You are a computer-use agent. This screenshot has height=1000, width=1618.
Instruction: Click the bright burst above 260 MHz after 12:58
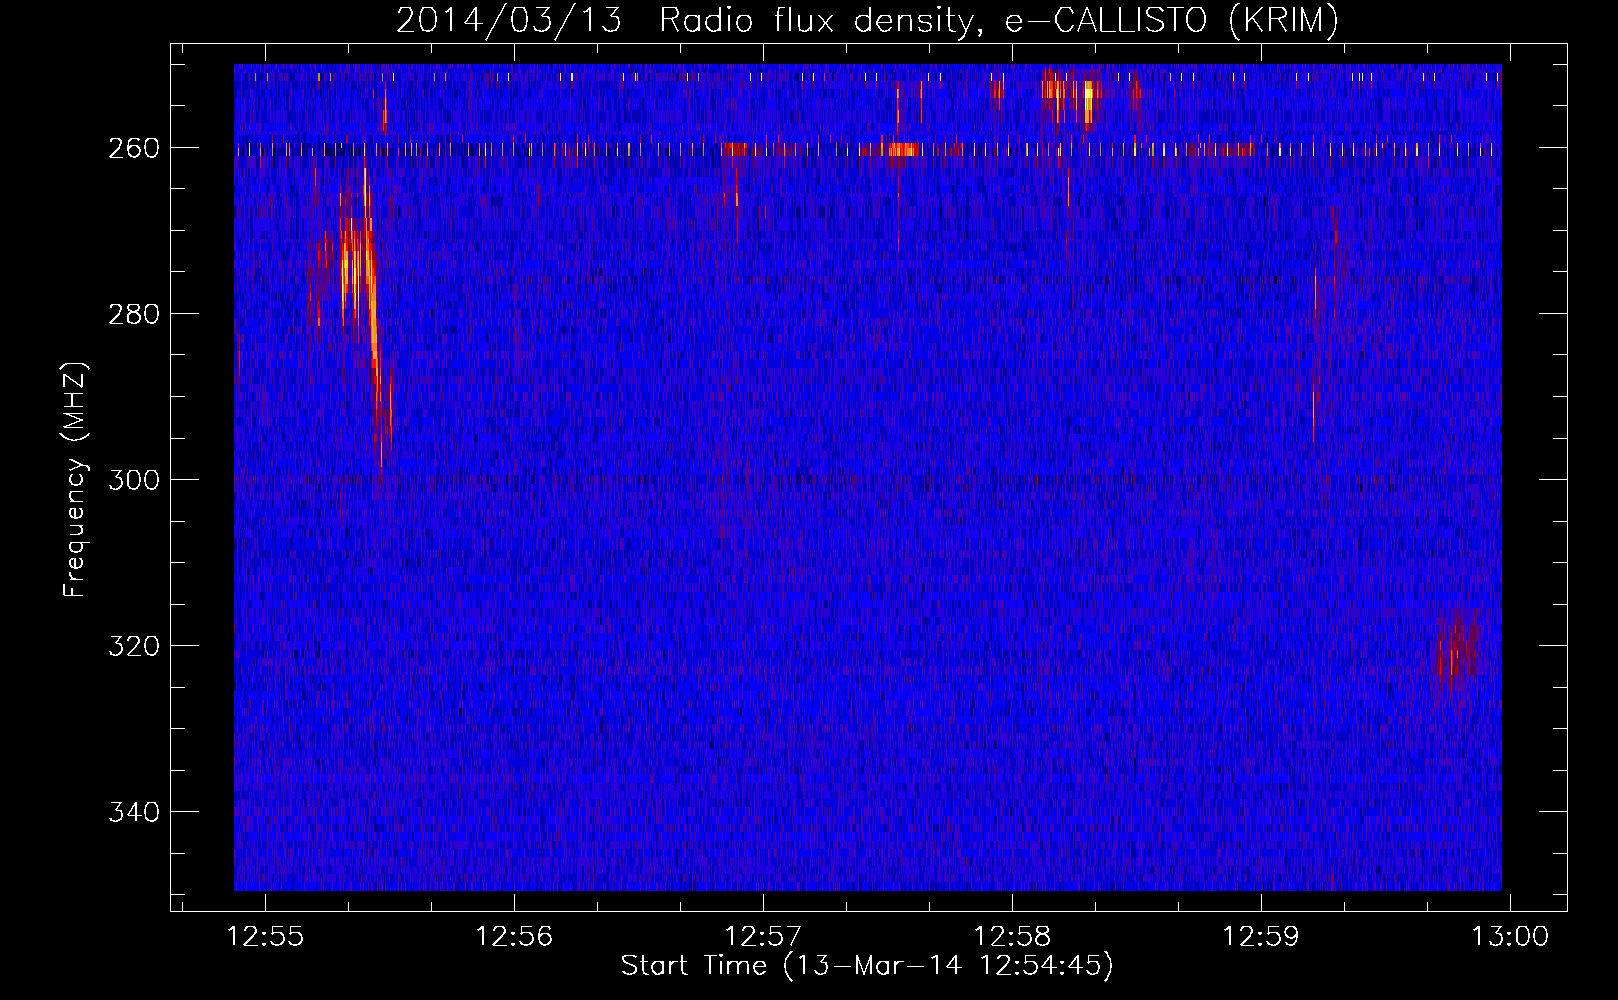pyautogui.click(x=1074, y=98)
